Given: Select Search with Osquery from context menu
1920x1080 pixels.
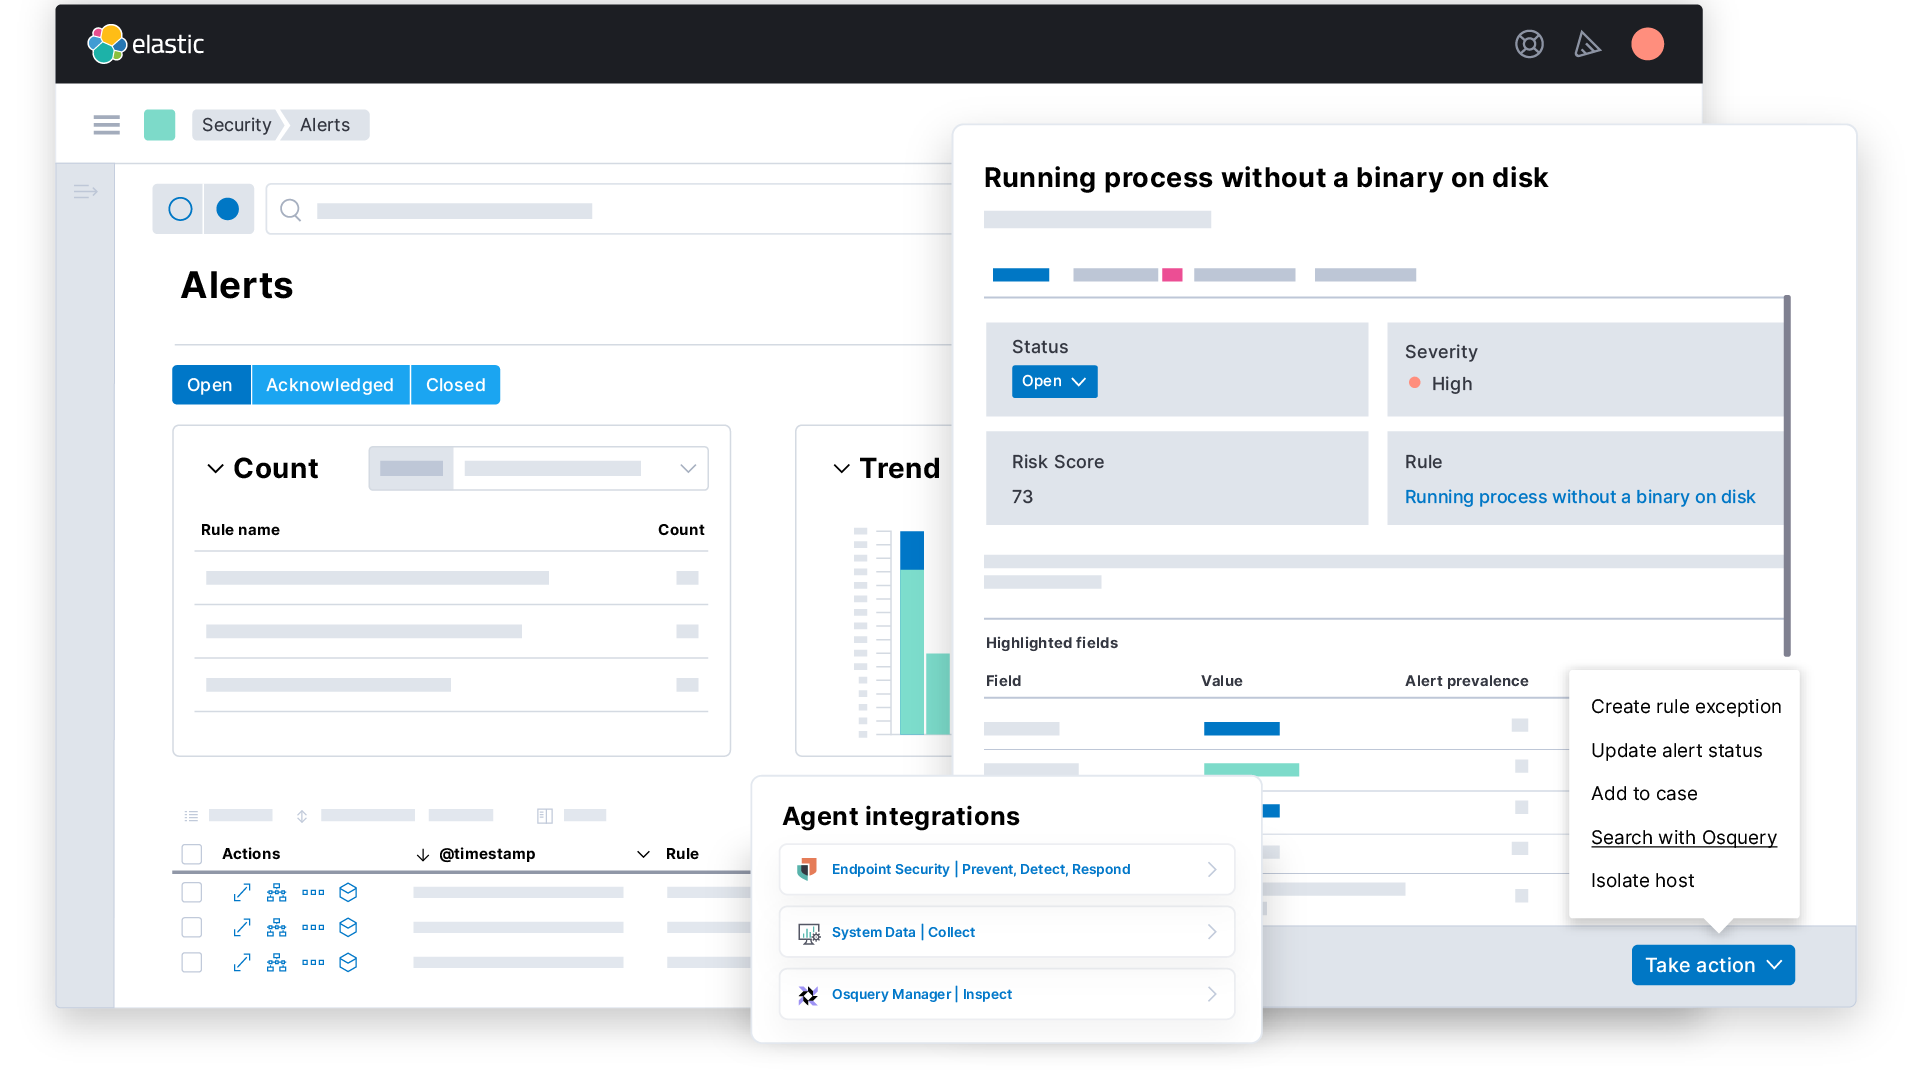Looking at the screenshot, I should point(1685,836).
